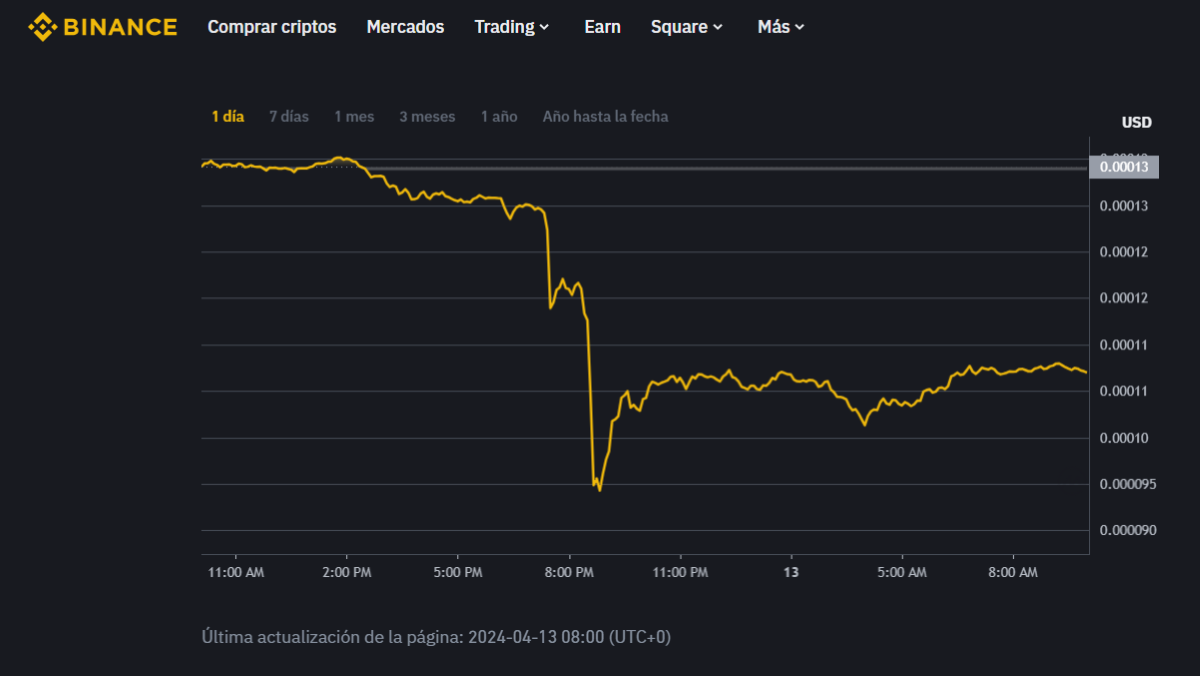Image resolution: width=1200 pixels, height=676 pixels.
Task: Switch chart to 1 año
Action: pos(499,116)
